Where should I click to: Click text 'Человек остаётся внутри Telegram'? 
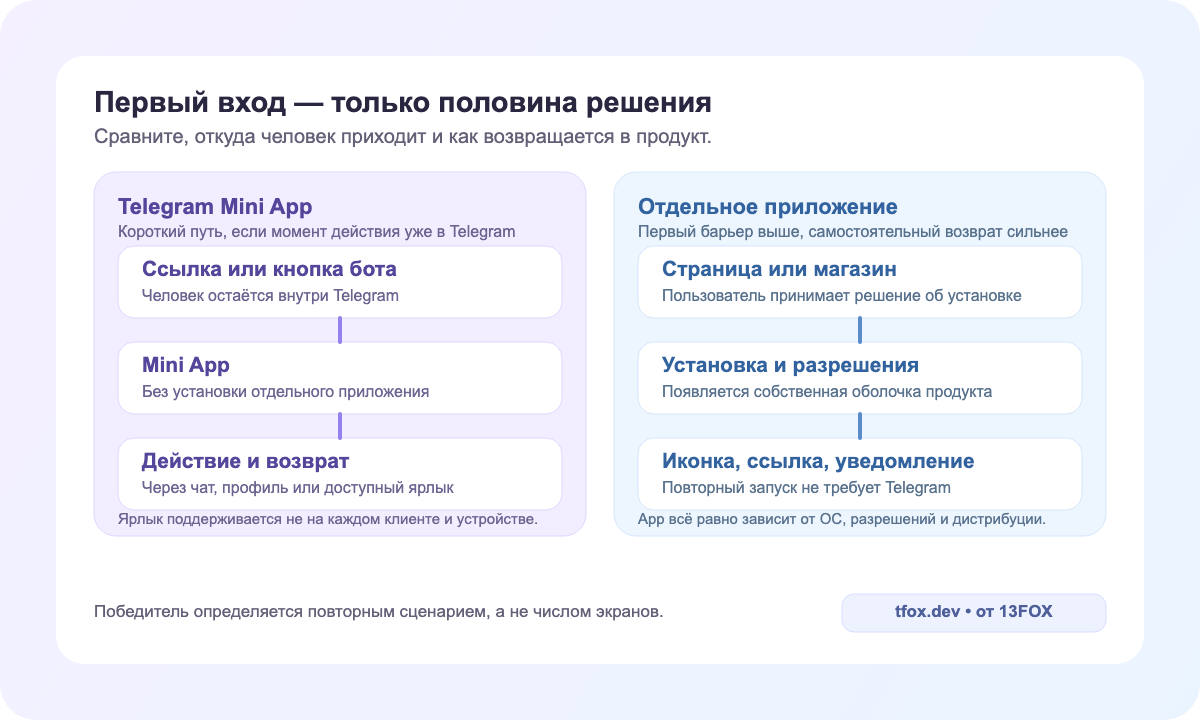[x=270, y=296]
